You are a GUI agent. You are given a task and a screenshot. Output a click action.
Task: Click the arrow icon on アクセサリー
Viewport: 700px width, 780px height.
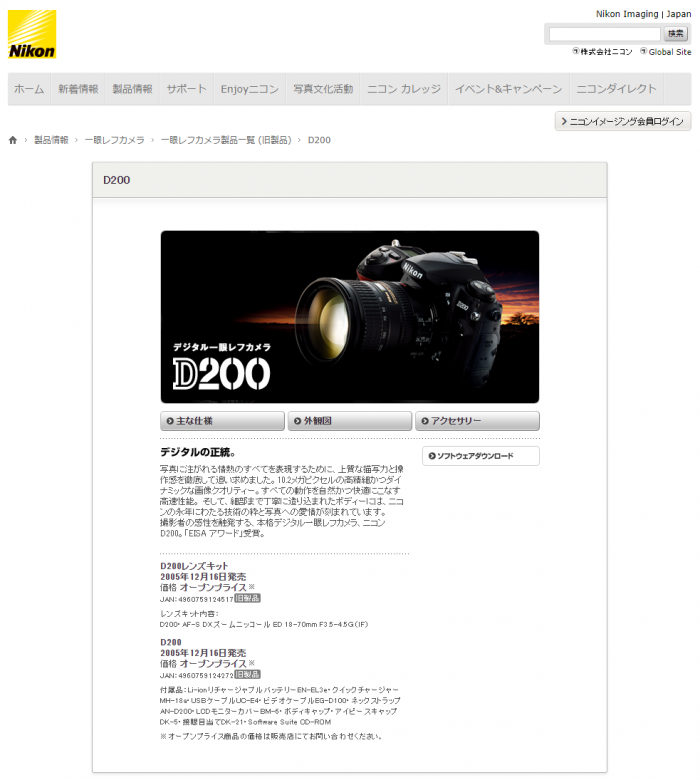click(x=425, y=421)
